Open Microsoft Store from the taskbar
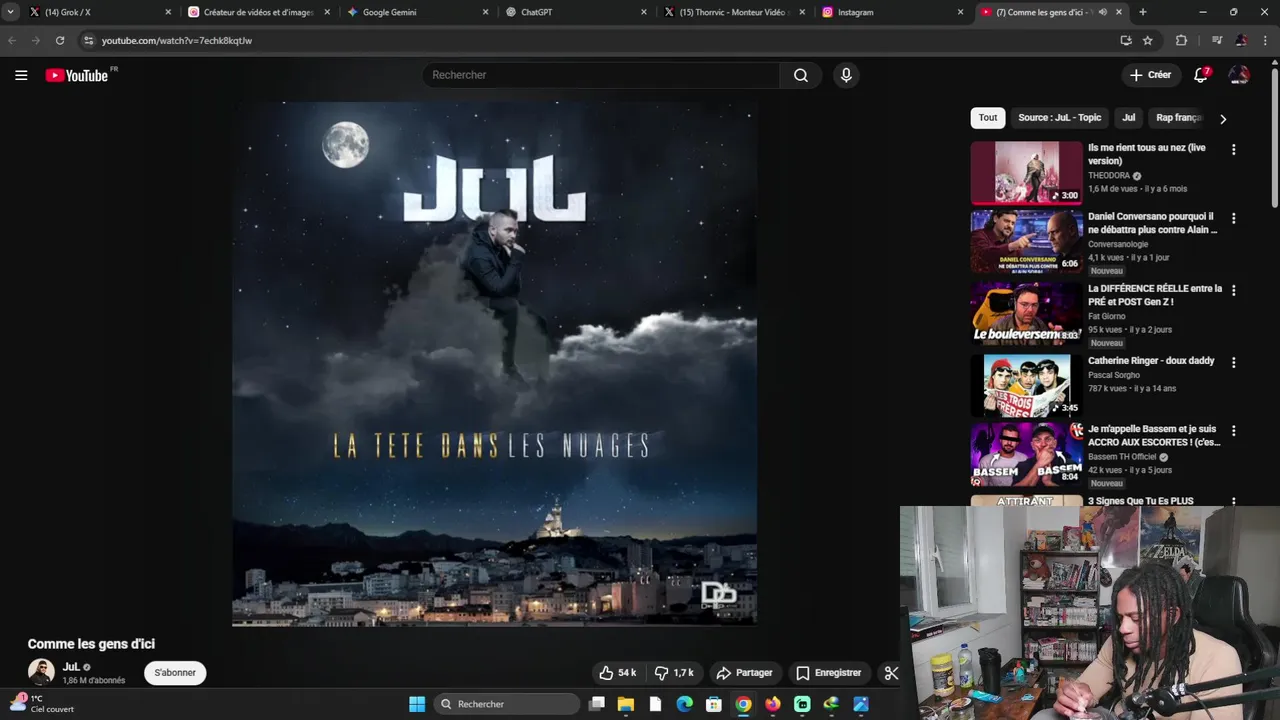Image resolution: width=1280 pixels, height=720 pixels. click(x=714, y=704)
